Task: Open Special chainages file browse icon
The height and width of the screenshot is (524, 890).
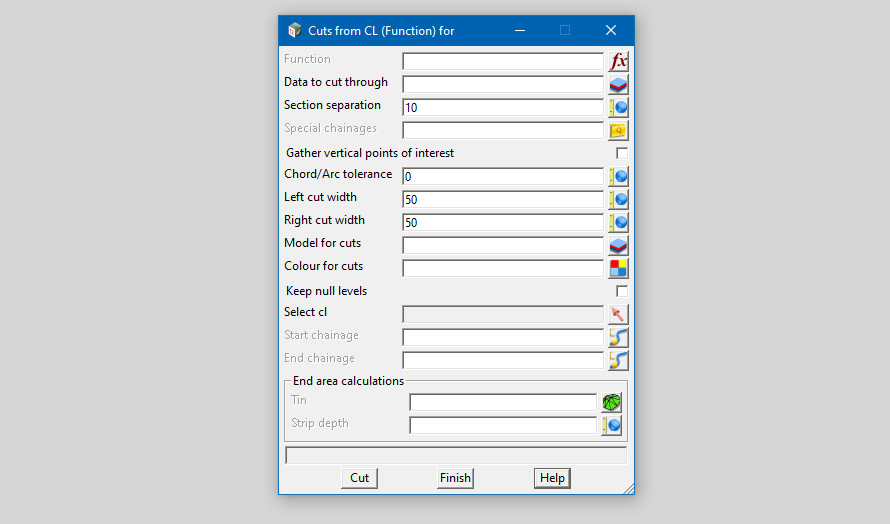Action: pos(618,131)
